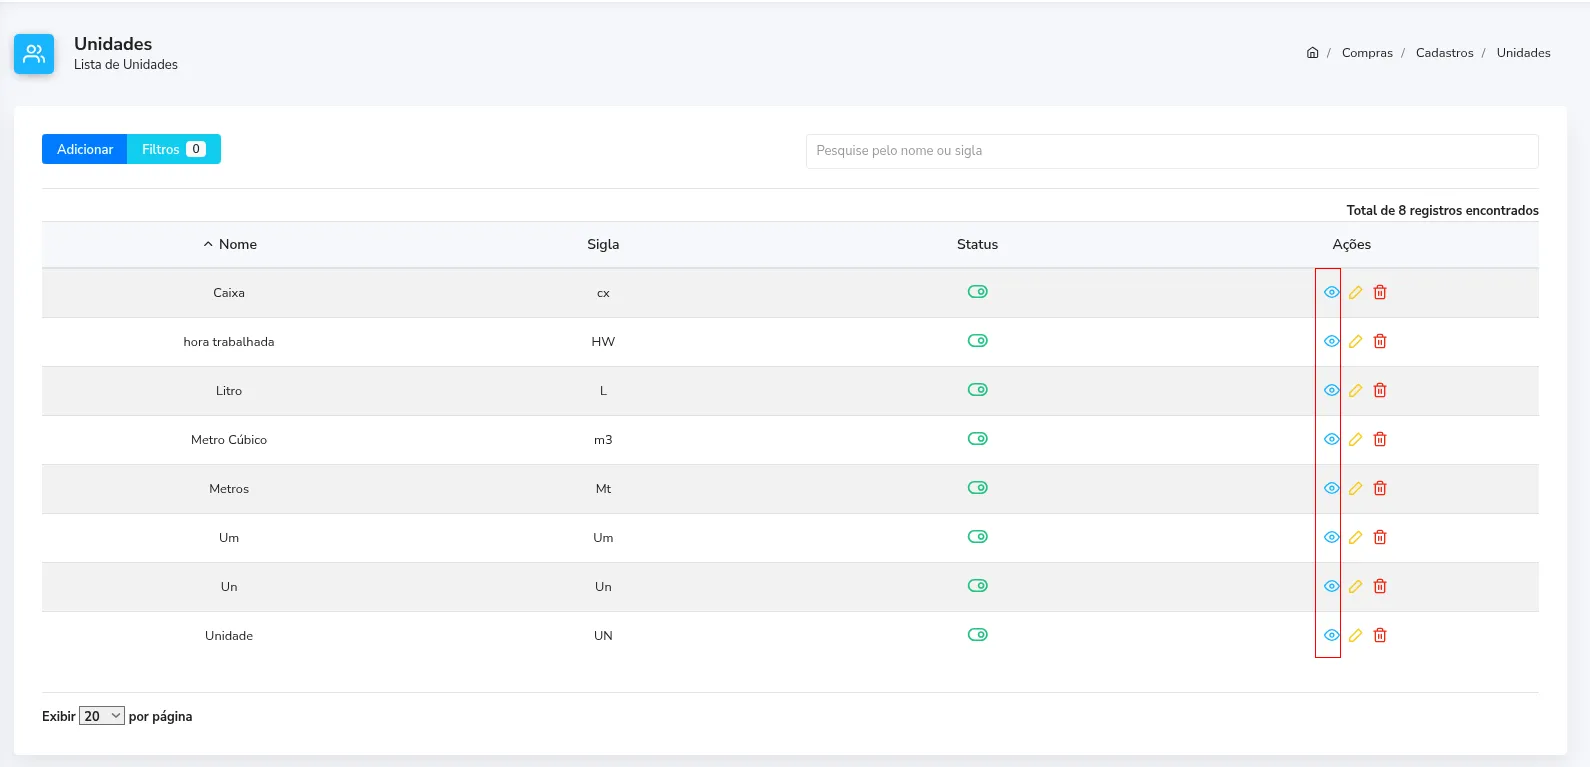Screen dimensions: 1590x767
Task: Click the Sigla column header
Action: pyautogui.click(x=603, y=244)
